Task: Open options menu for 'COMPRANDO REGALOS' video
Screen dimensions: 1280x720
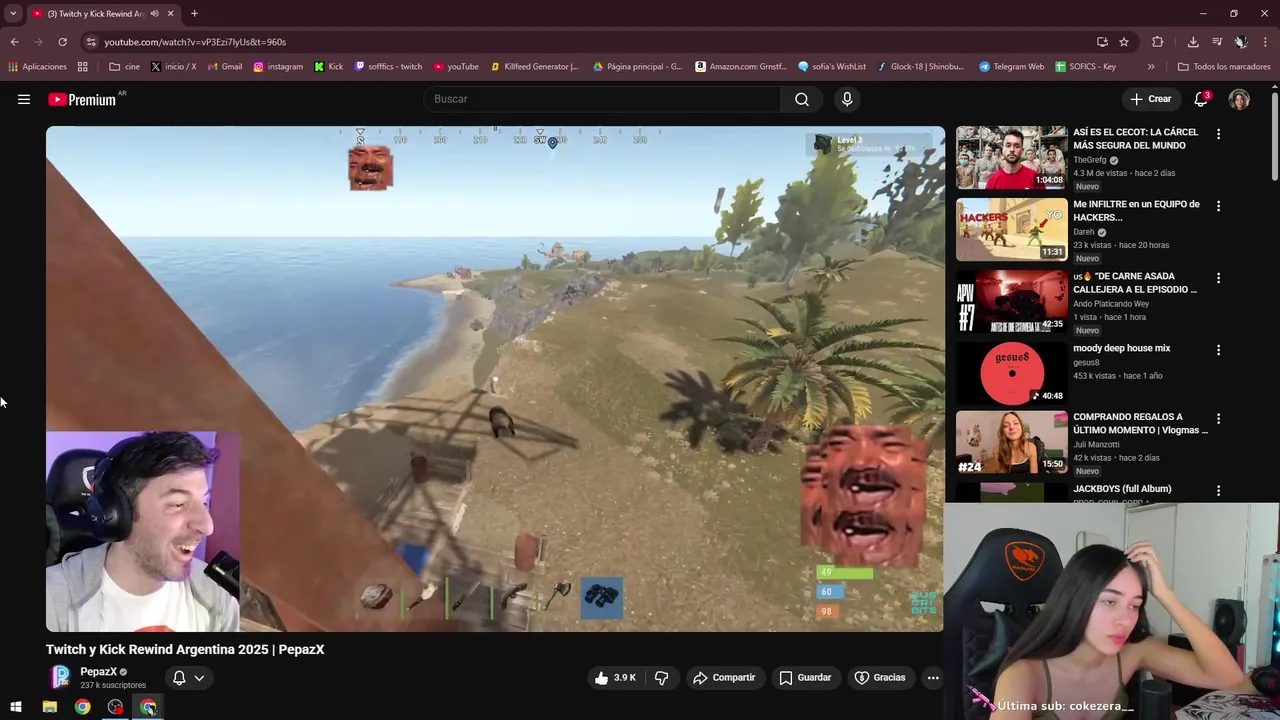Action: (1218, 418)
